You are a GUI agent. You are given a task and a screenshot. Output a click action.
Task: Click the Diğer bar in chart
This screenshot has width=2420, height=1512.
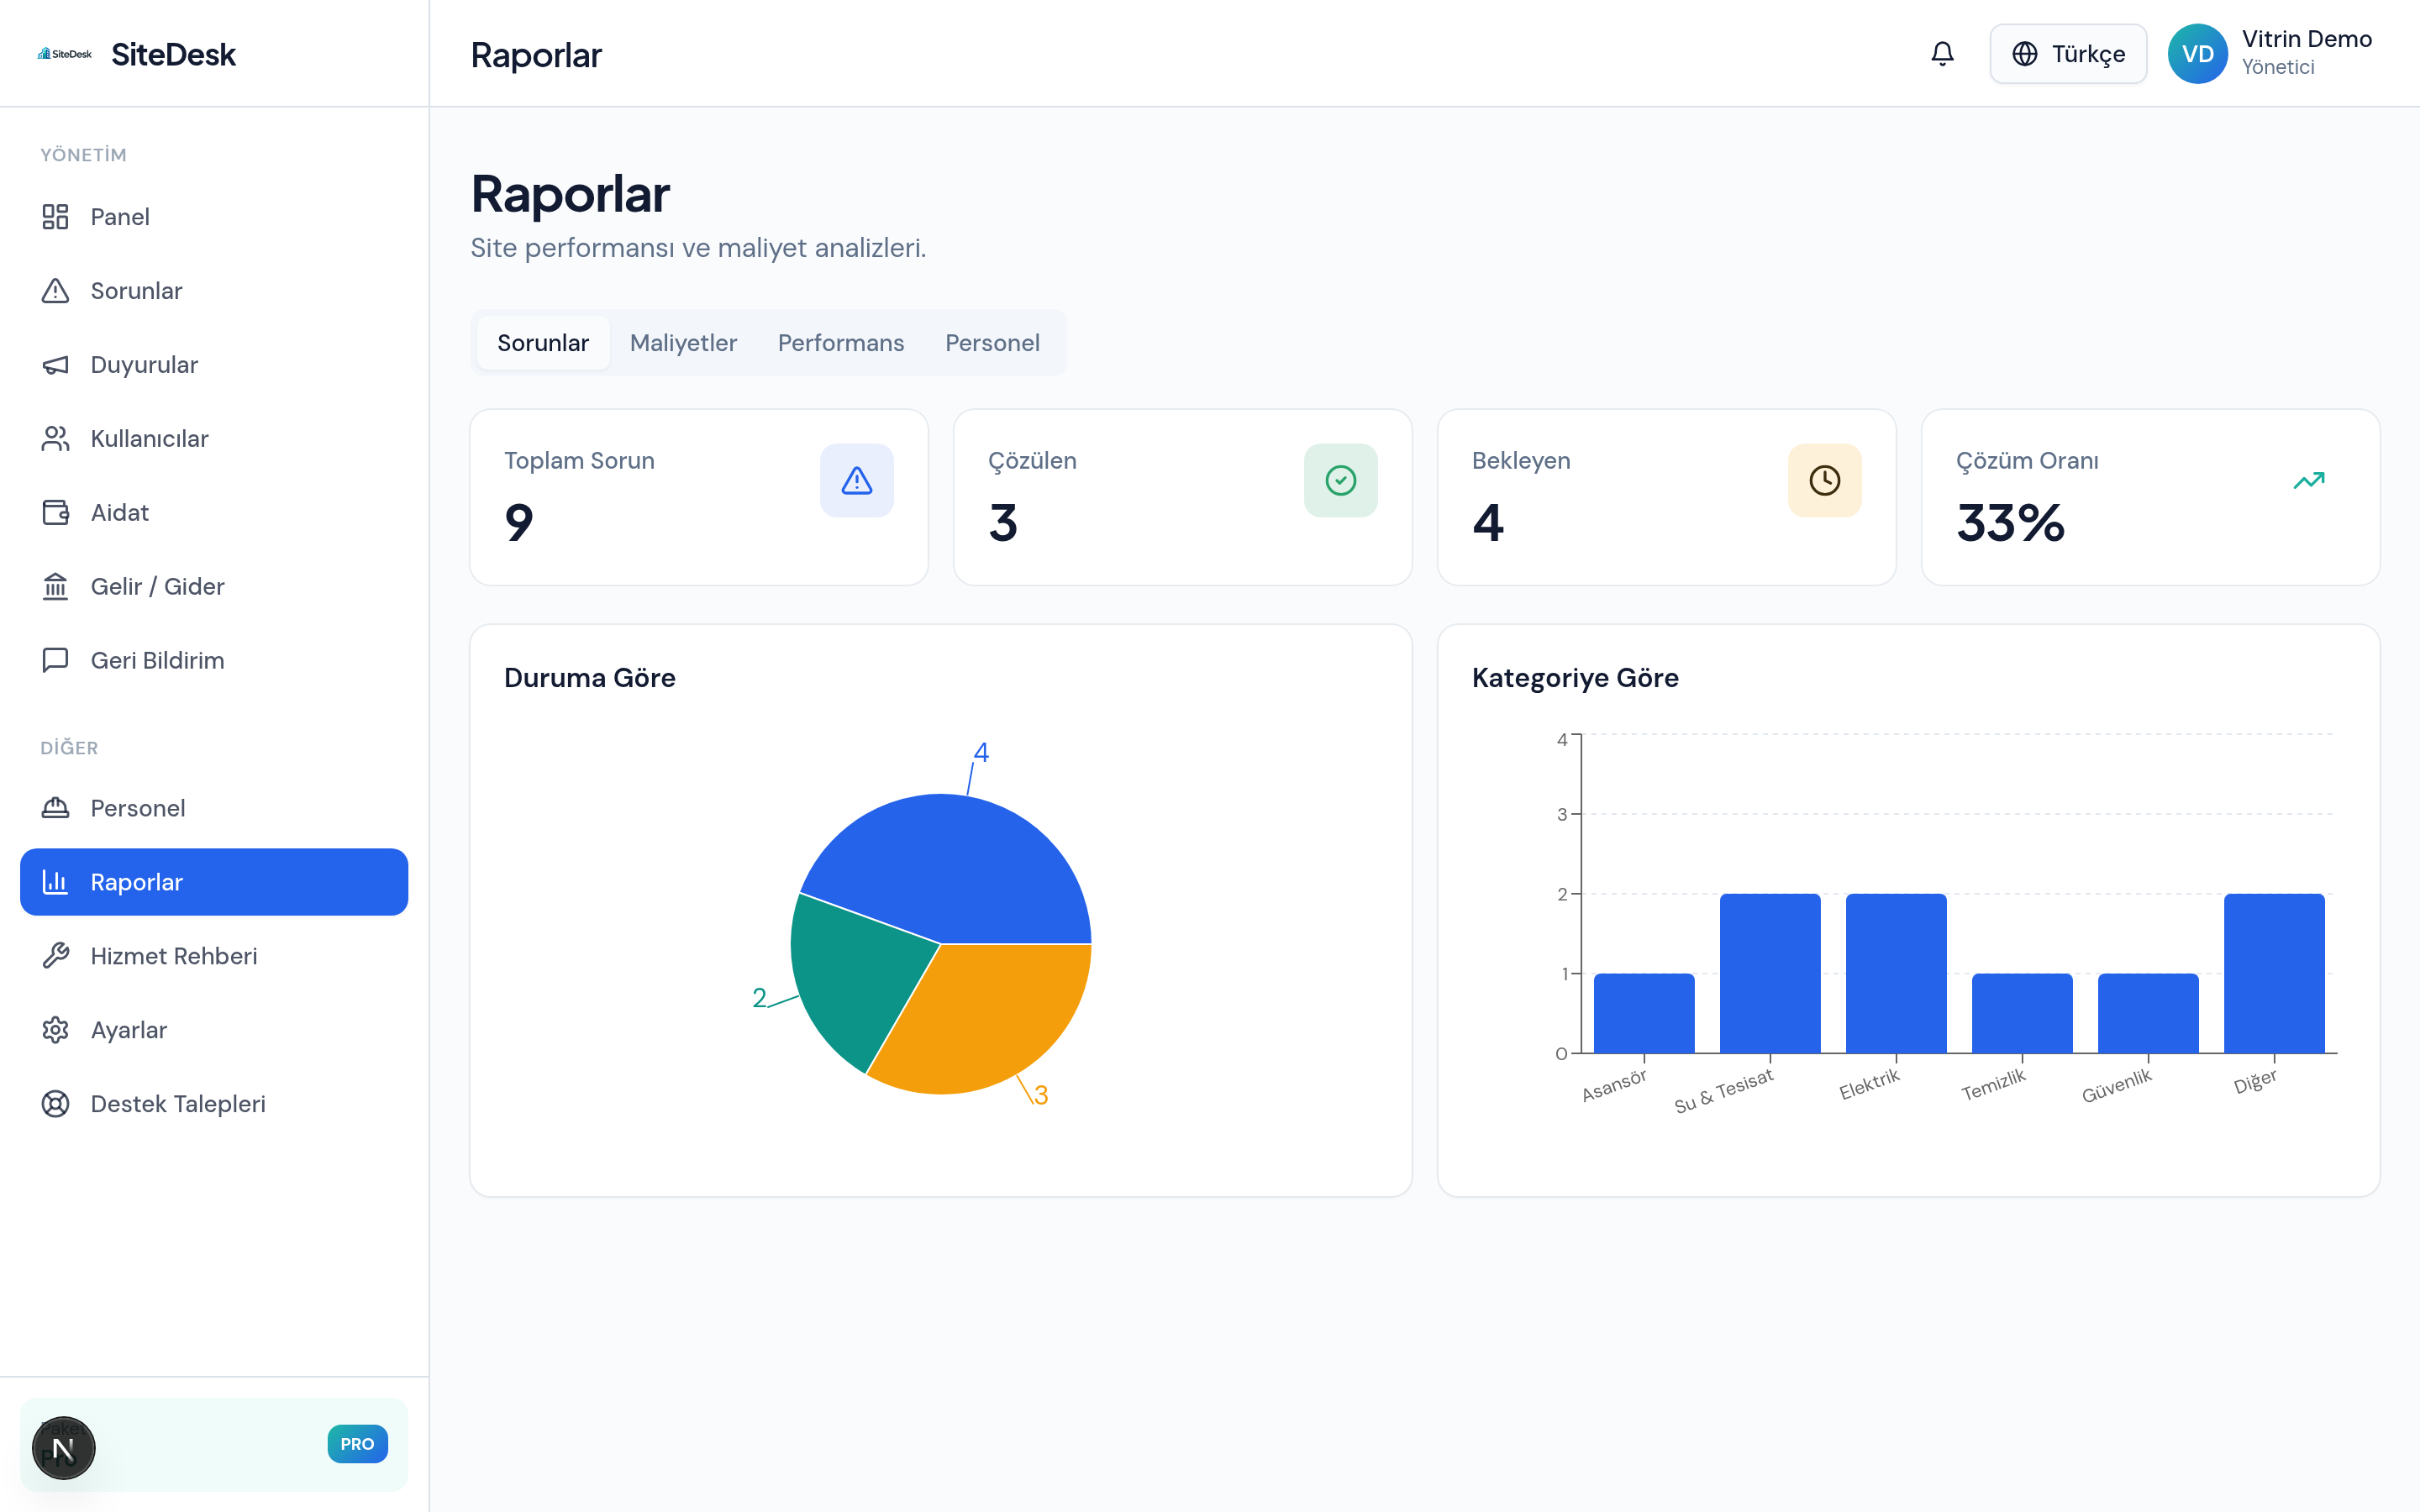click(2274, 973)
